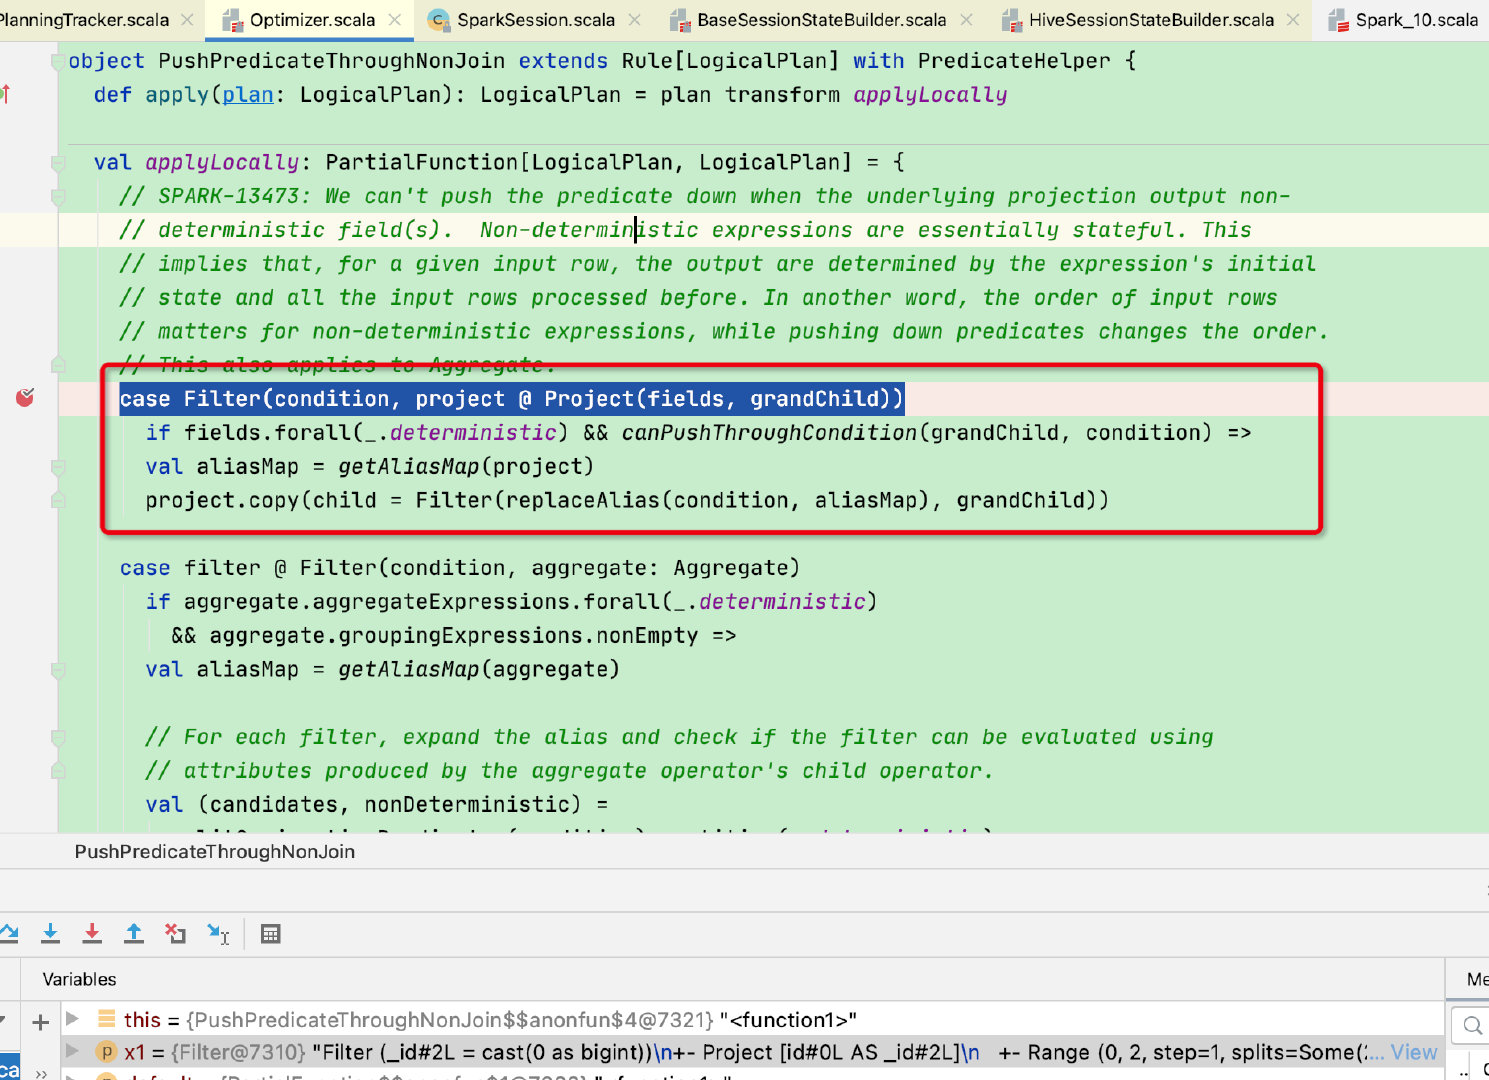1489x1080 pixels.
Task: Click the highlighted case Filter(condition, project @ Project line
Action: (511, 399)
